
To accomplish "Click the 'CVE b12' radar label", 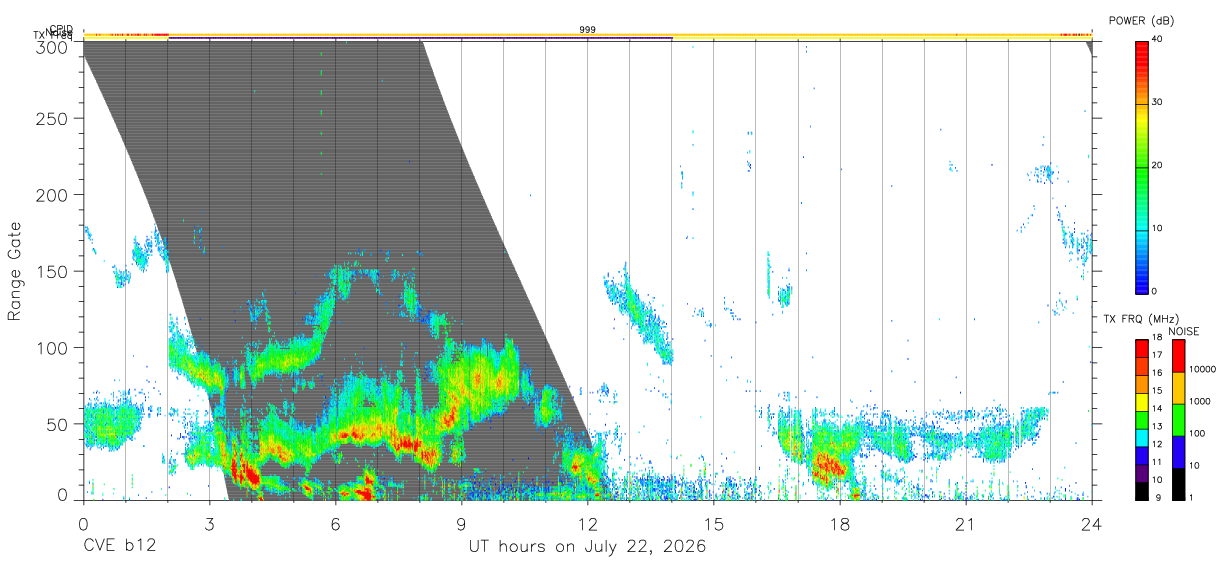I will coord(119,547).
